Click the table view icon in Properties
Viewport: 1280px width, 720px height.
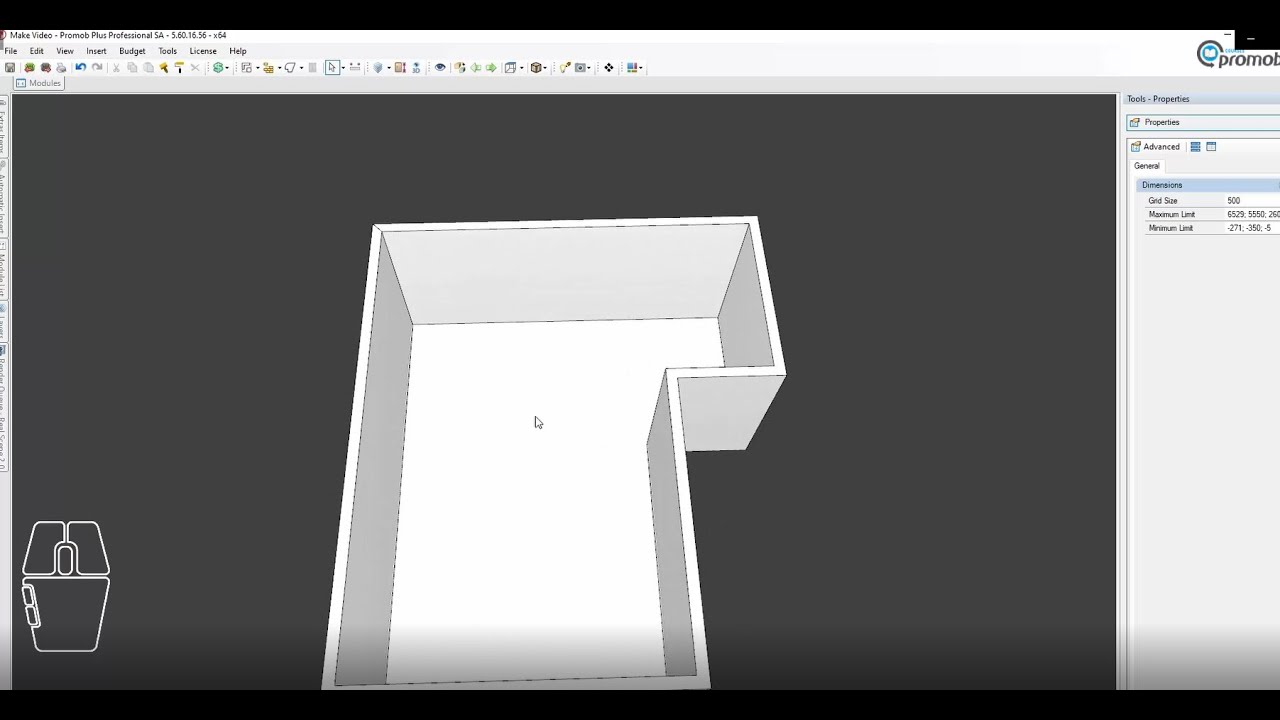coord(1211,147)
